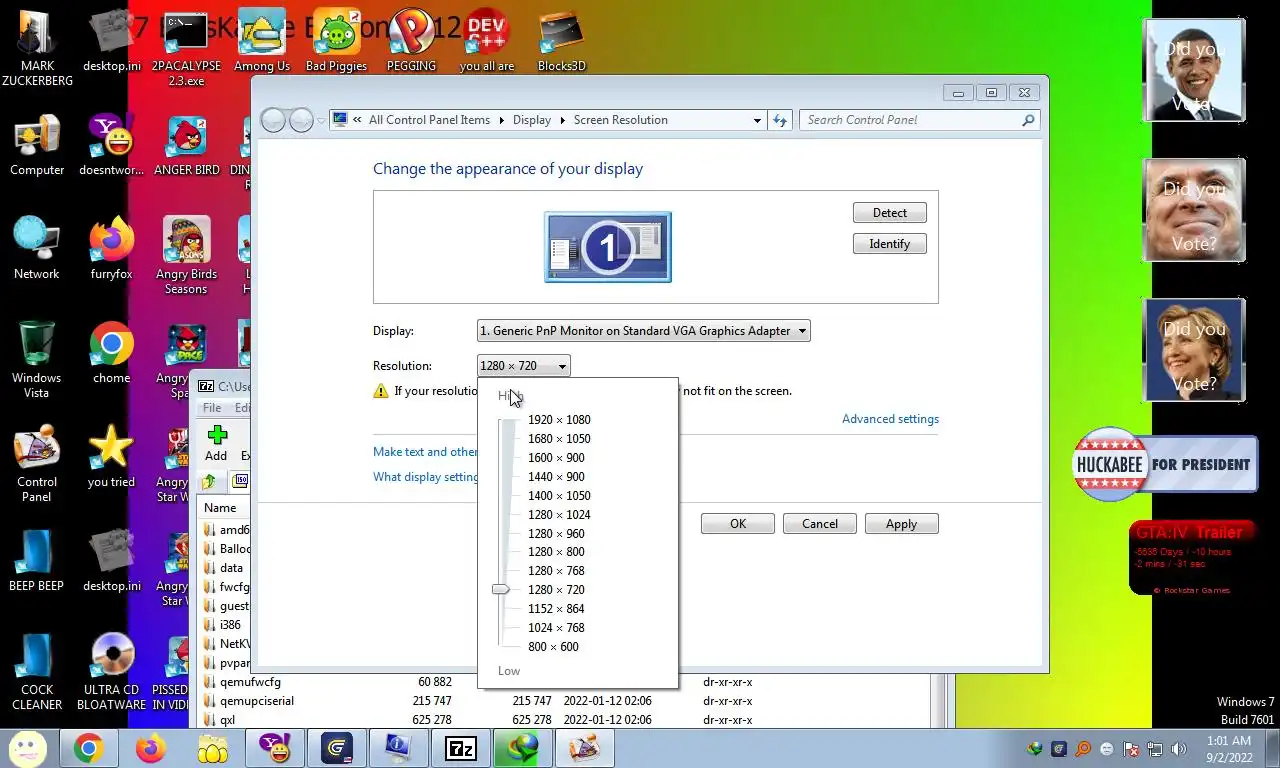Image resolution: width=1280 pixels, height=768 pixels.
Task: Click the 'Screen Resolution' breadcrumb
Action: pos(620,120)
